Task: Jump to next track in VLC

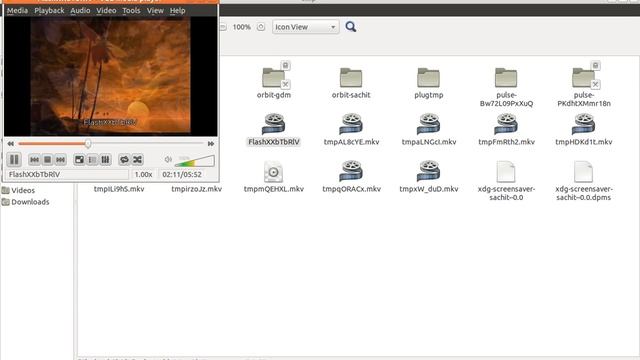Action: (60, 160)
